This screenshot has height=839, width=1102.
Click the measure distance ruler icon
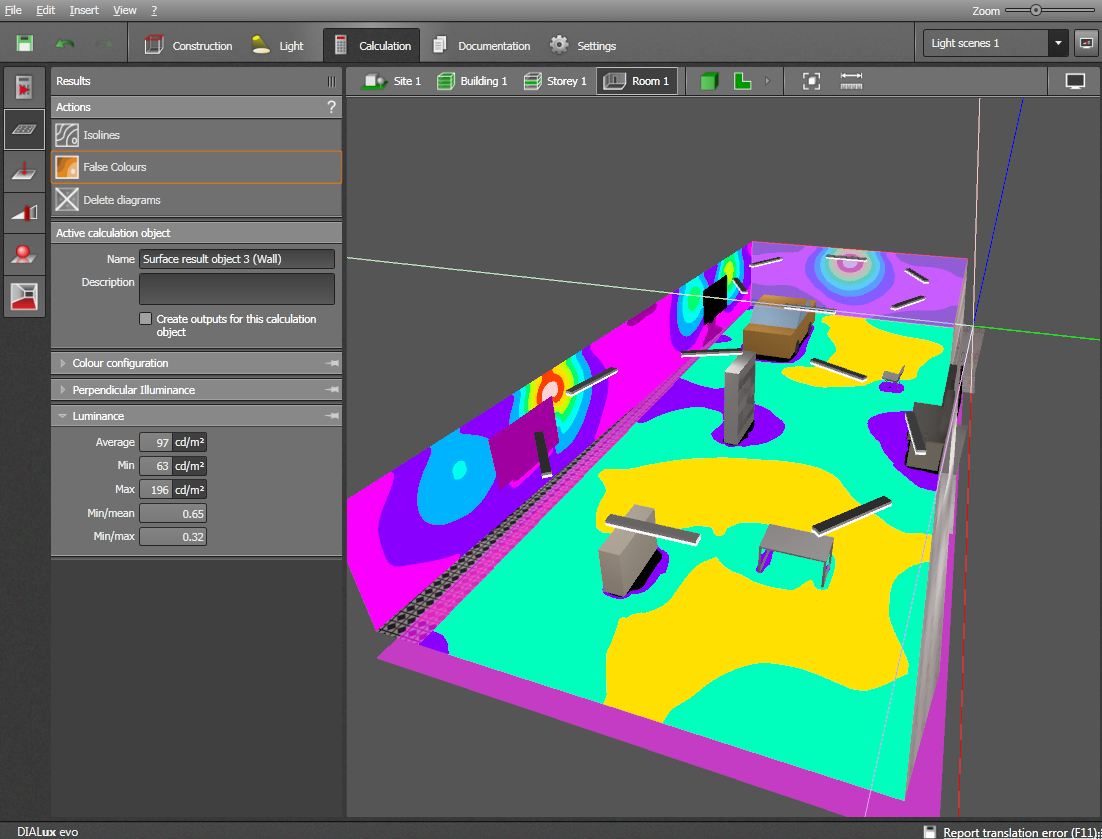(x=851, y=82)
